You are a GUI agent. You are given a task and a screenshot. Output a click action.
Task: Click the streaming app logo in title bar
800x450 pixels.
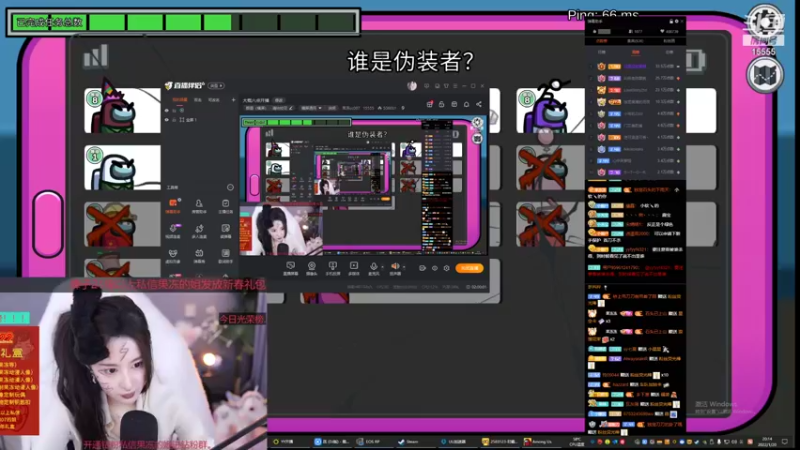(186, 85)
